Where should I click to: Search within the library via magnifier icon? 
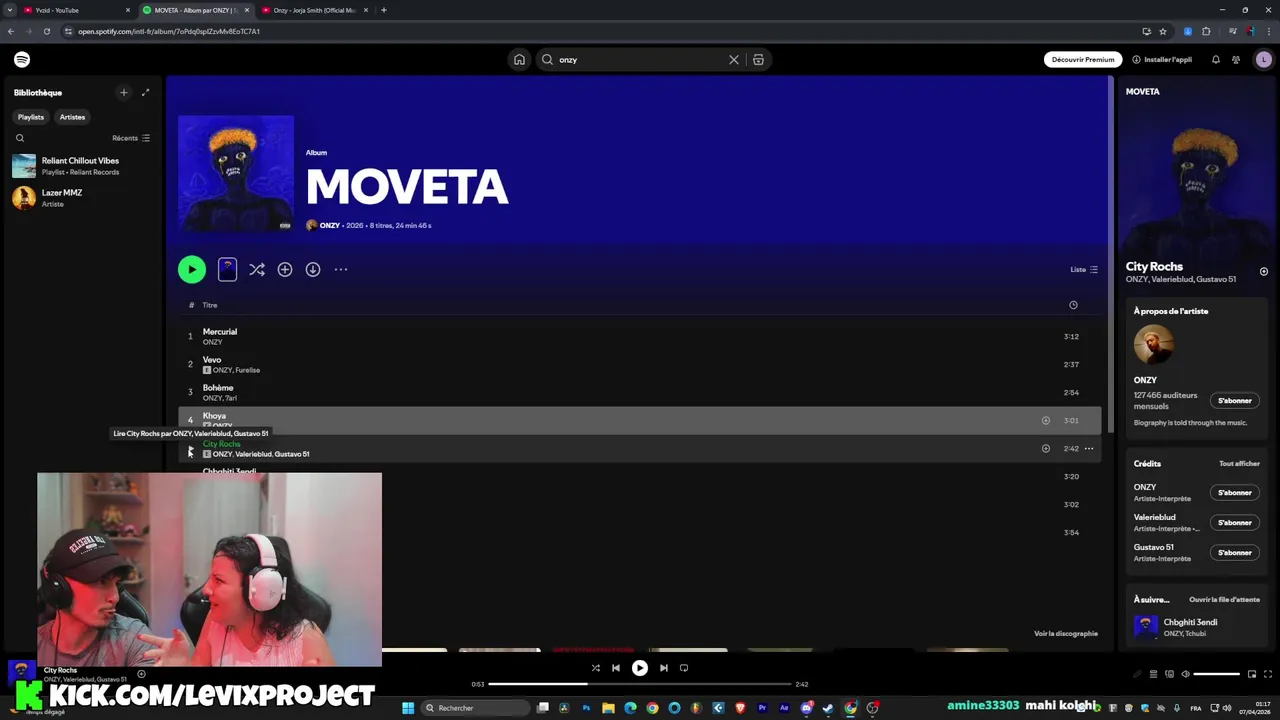point(20,138)
